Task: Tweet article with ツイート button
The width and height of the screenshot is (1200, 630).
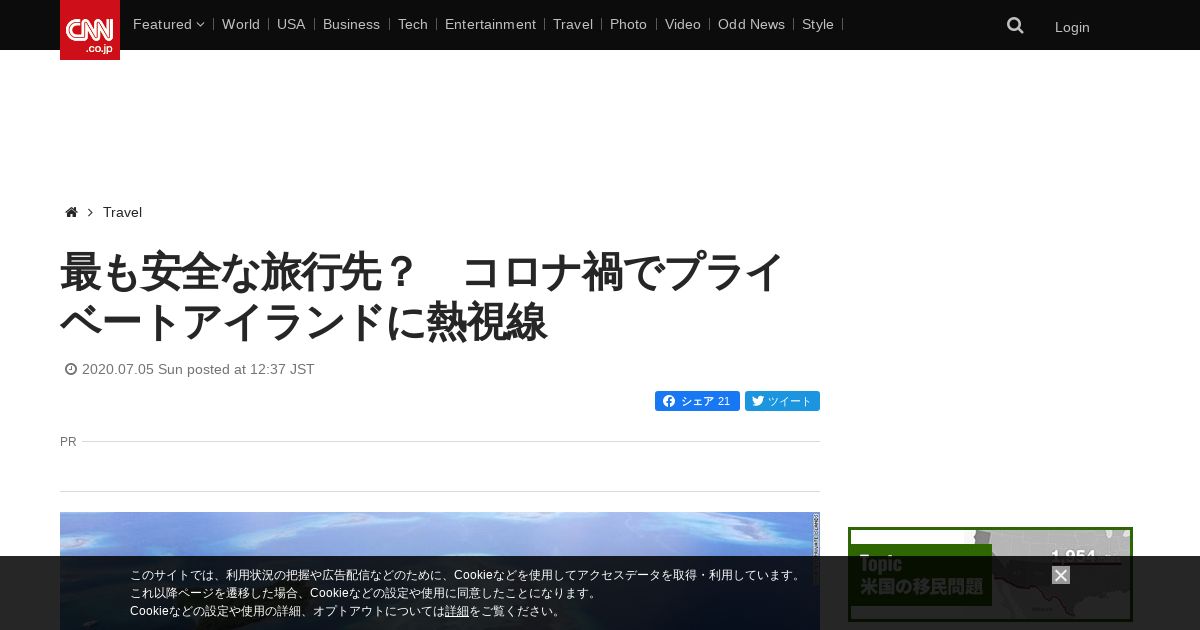Action: click(x=782, y=401)
